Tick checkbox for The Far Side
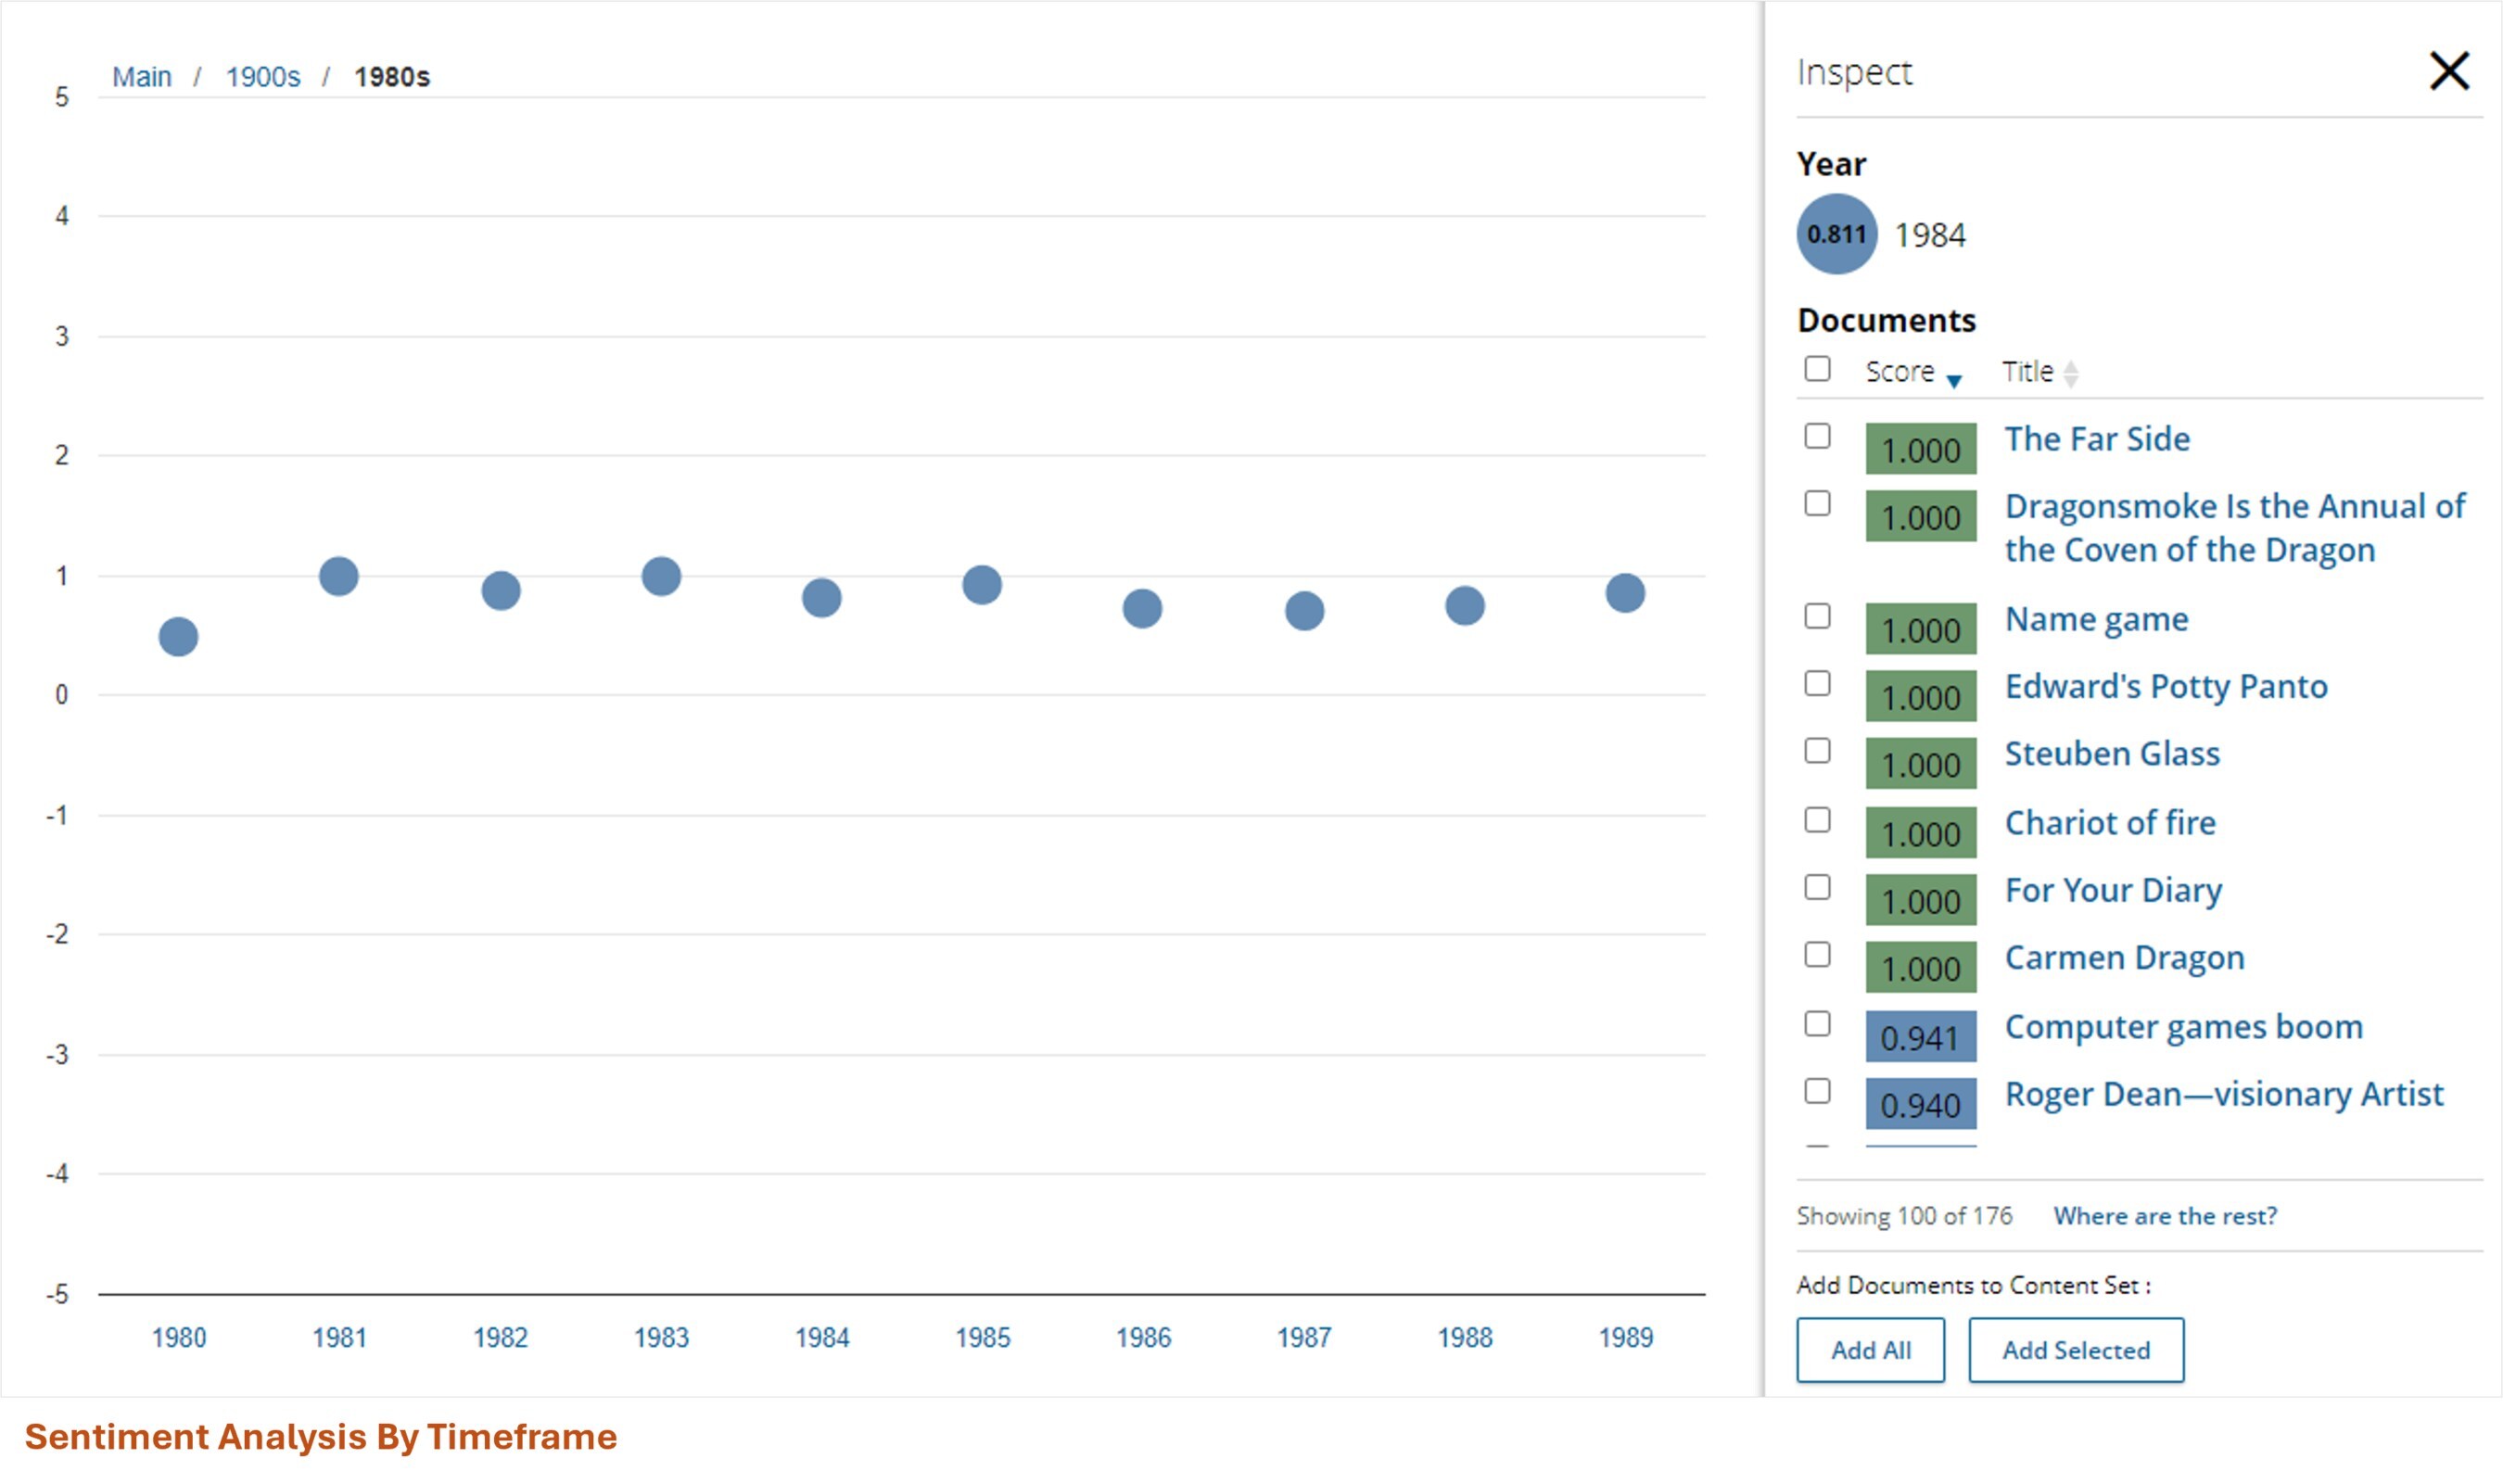The width and height of the screenshot is (2503, 1484). [x=1817, y=437]
